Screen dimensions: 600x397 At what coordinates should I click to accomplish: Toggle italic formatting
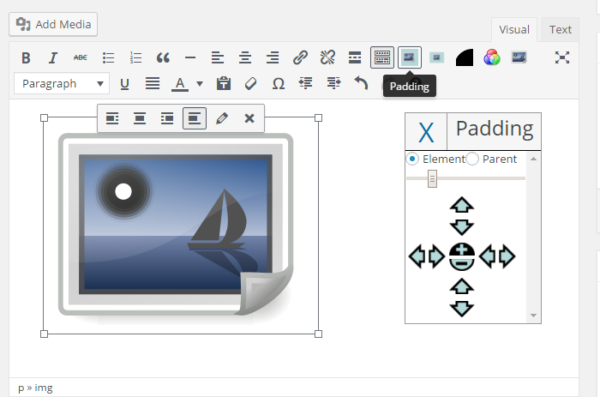53,58
